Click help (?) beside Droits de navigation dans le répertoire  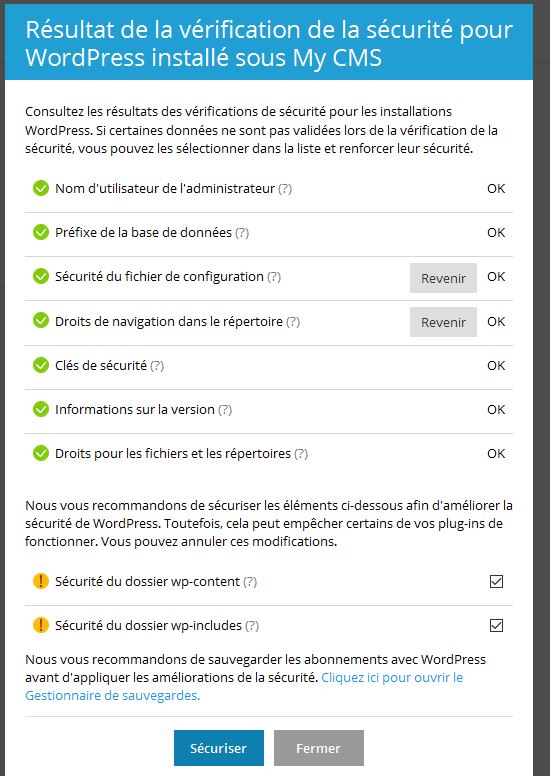point(293,322)
